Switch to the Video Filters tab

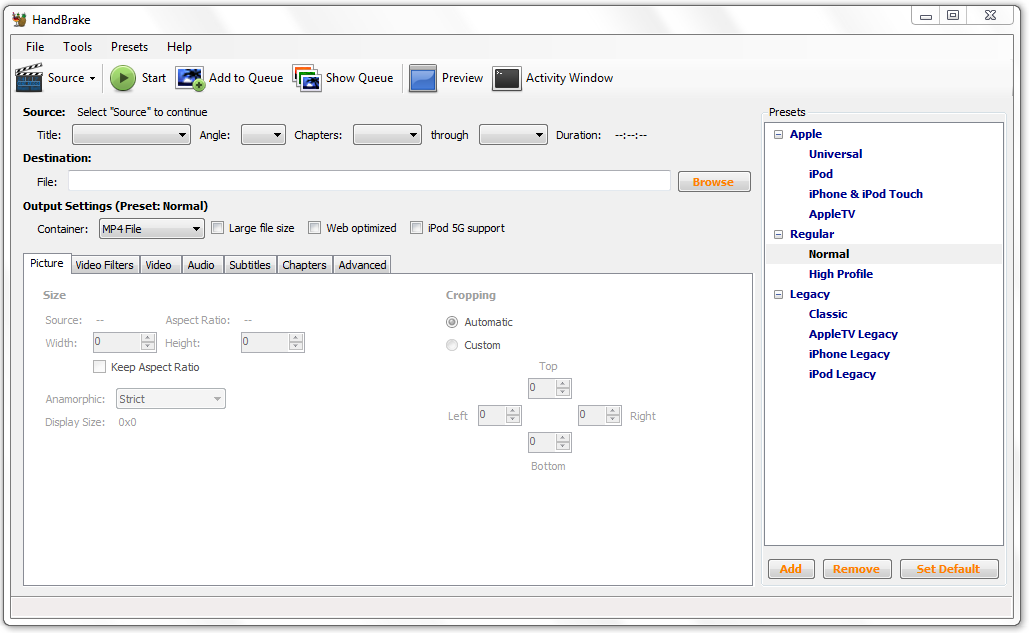tap(104, 265)
